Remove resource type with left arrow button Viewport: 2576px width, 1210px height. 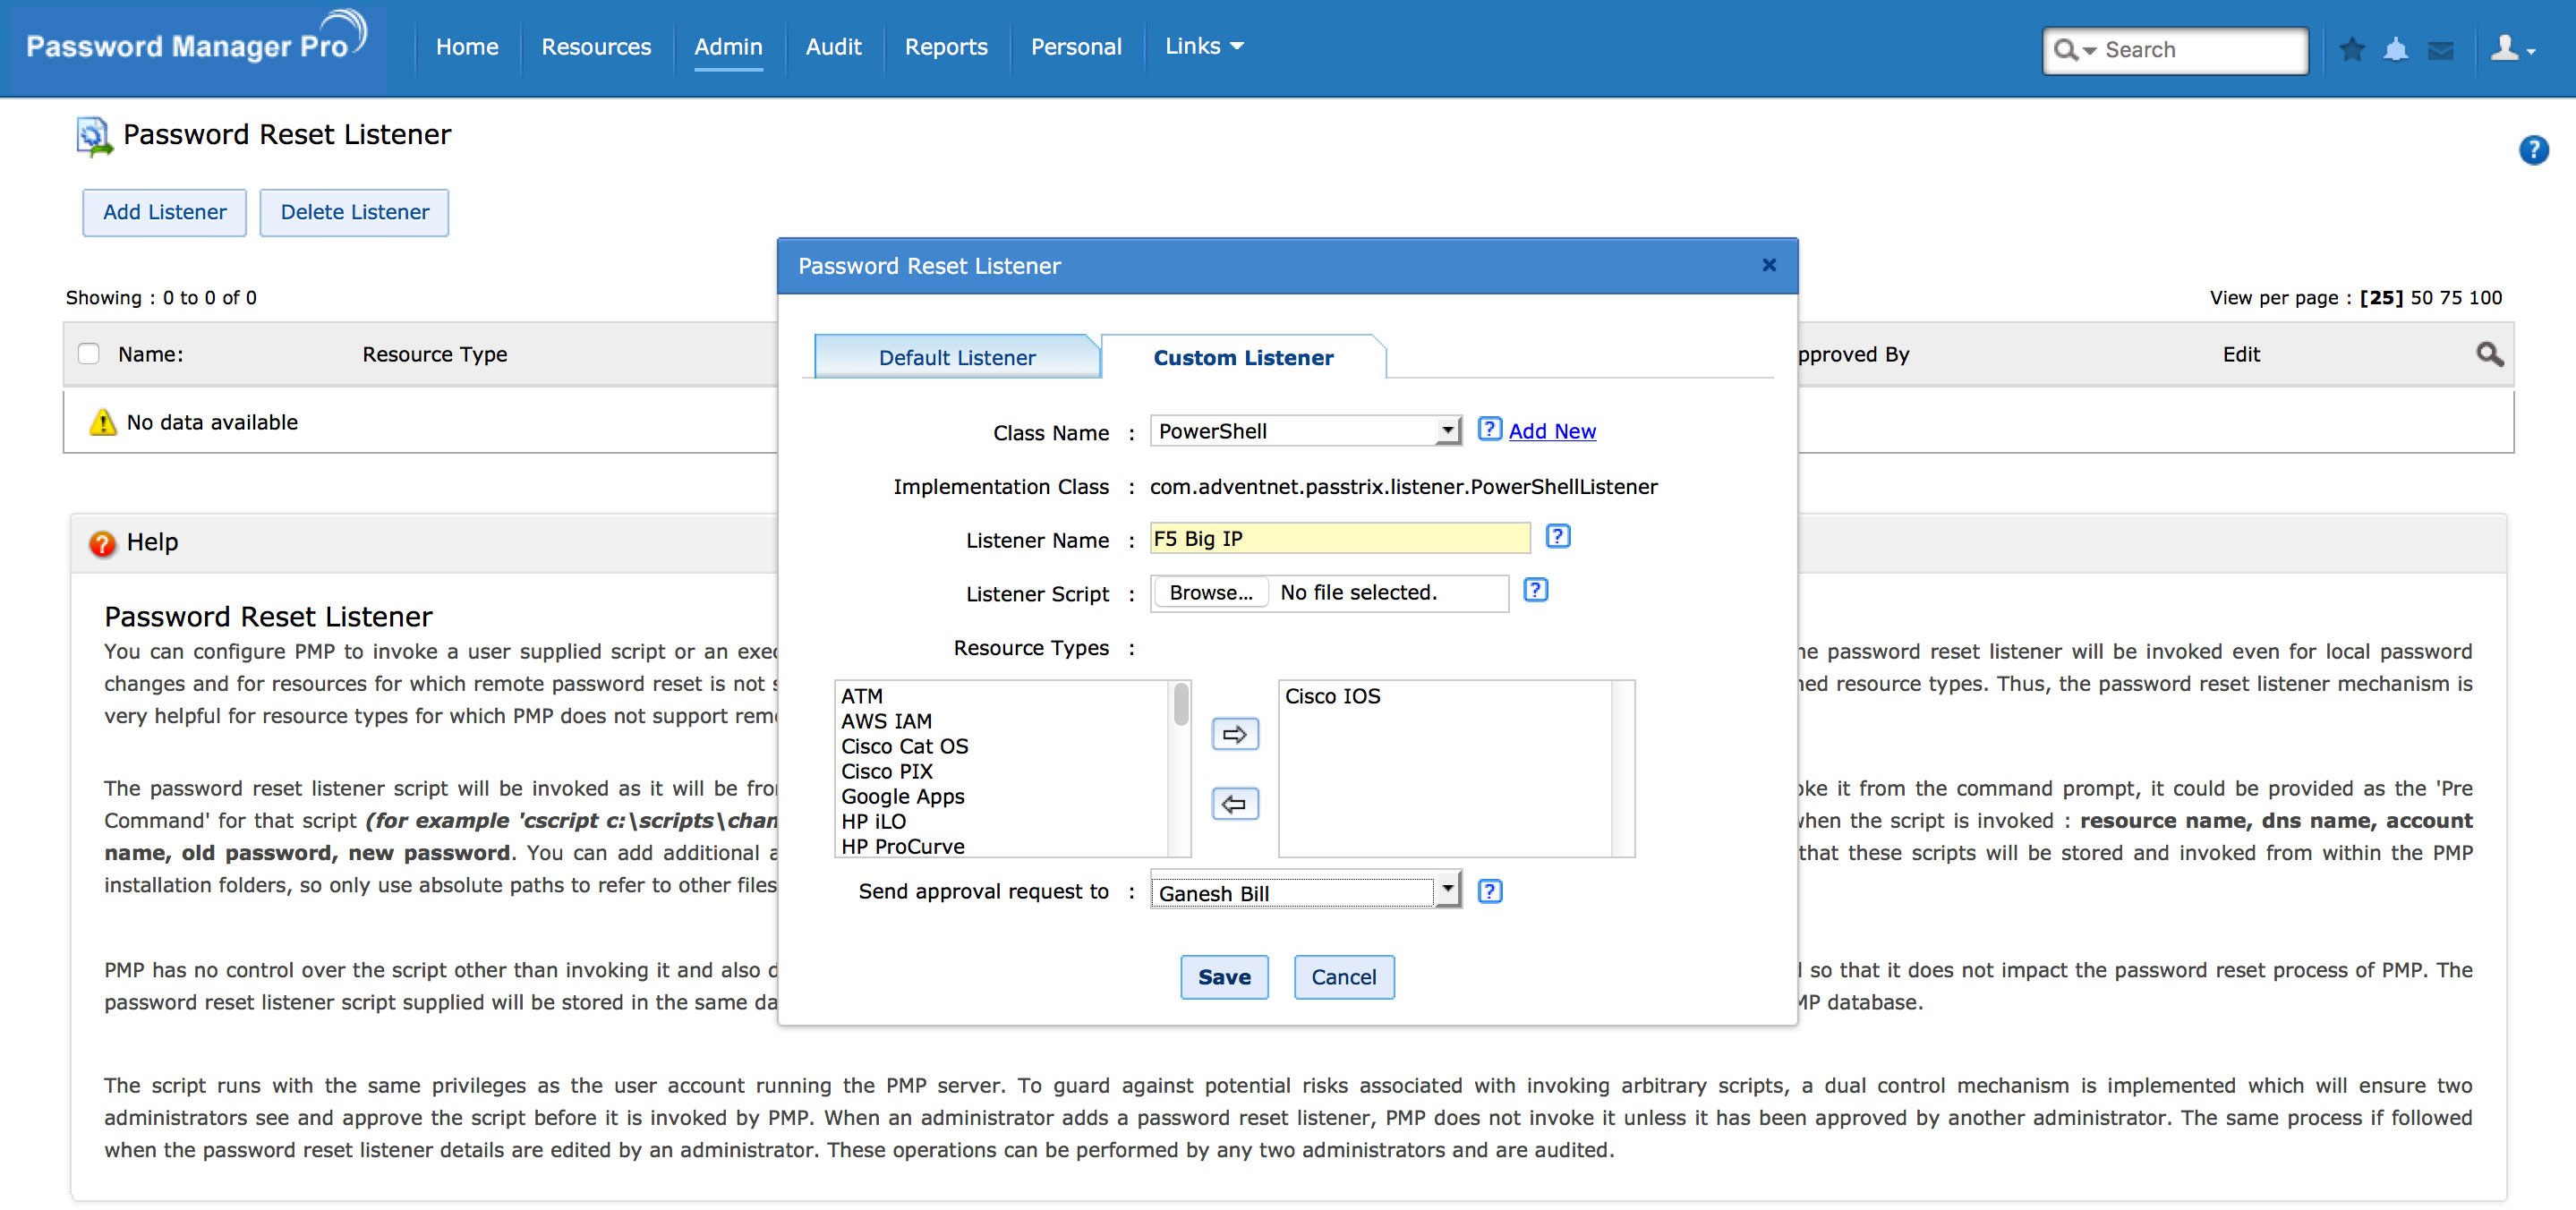[1235, 804]
